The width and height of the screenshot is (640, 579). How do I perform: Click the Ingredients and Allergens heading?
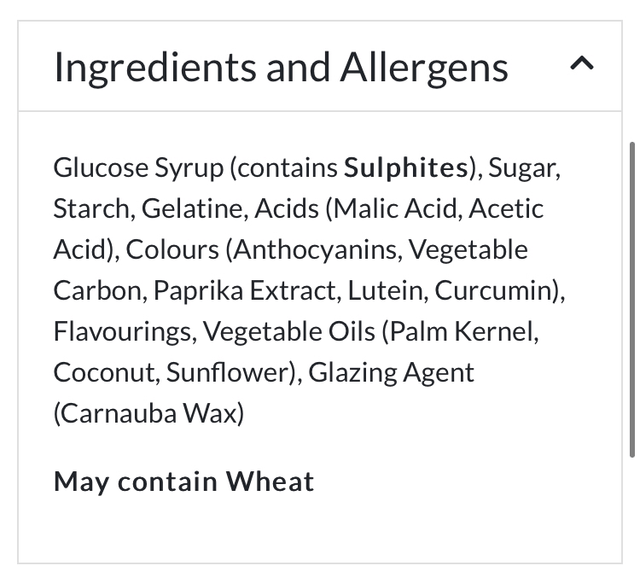coord(281,67)
